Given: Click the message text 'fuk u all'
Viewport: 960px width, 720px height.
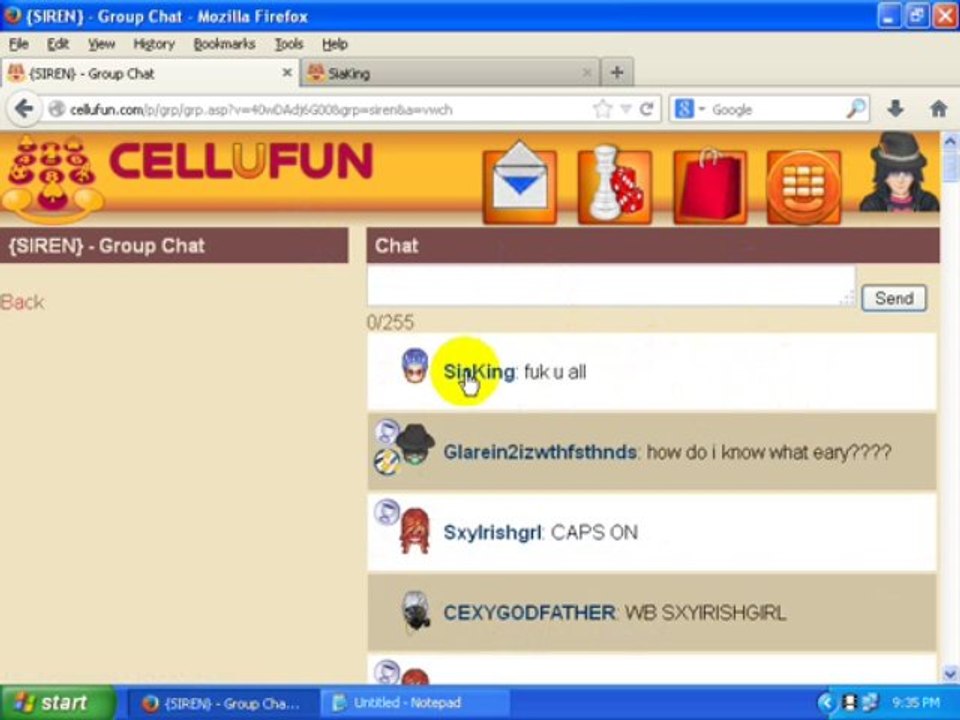Looking at the screenshot, I should 555,372.
